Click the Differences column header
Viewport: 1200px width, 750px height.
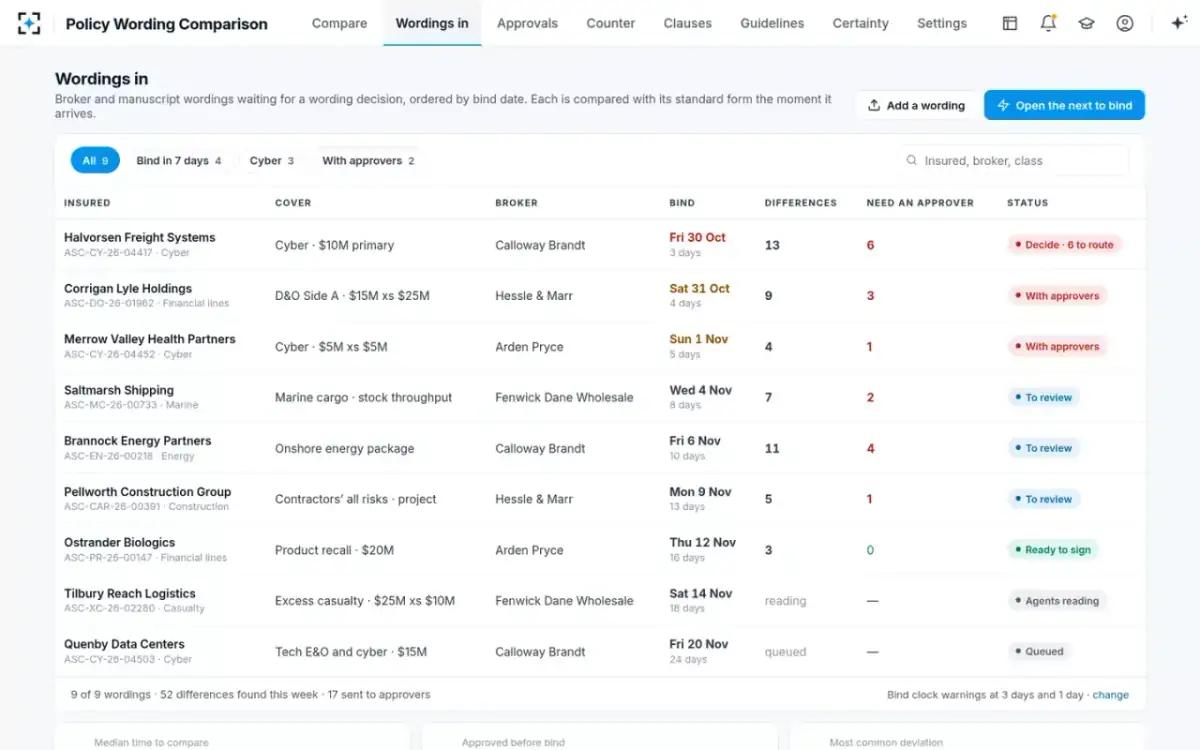(x=800, y=203)
